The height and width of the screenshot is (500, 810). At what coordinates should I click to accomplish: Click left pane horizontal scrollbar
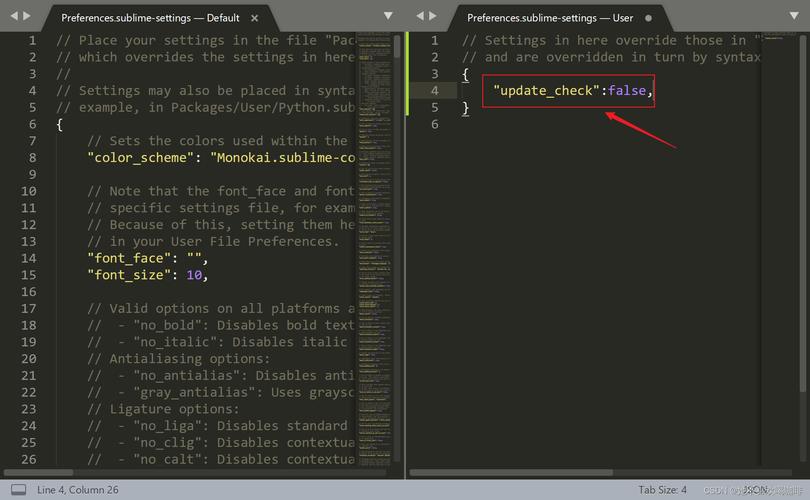point(200,472)
